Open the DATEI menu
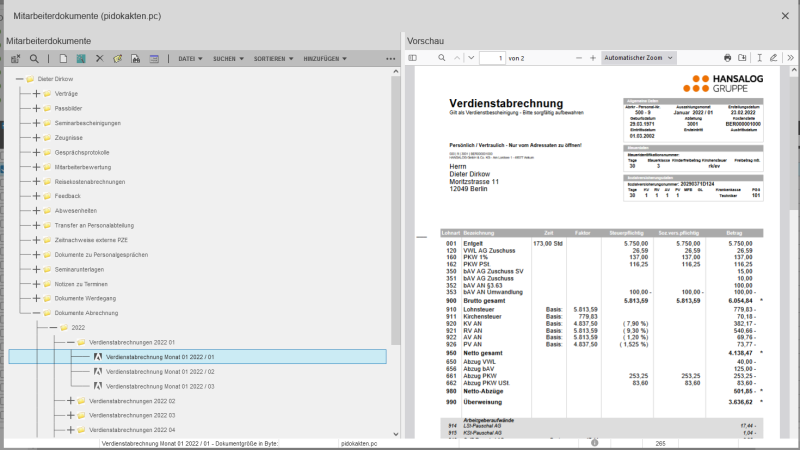This screenshot has height=450, width=800. pyautogui.click(x=190, y=59)
